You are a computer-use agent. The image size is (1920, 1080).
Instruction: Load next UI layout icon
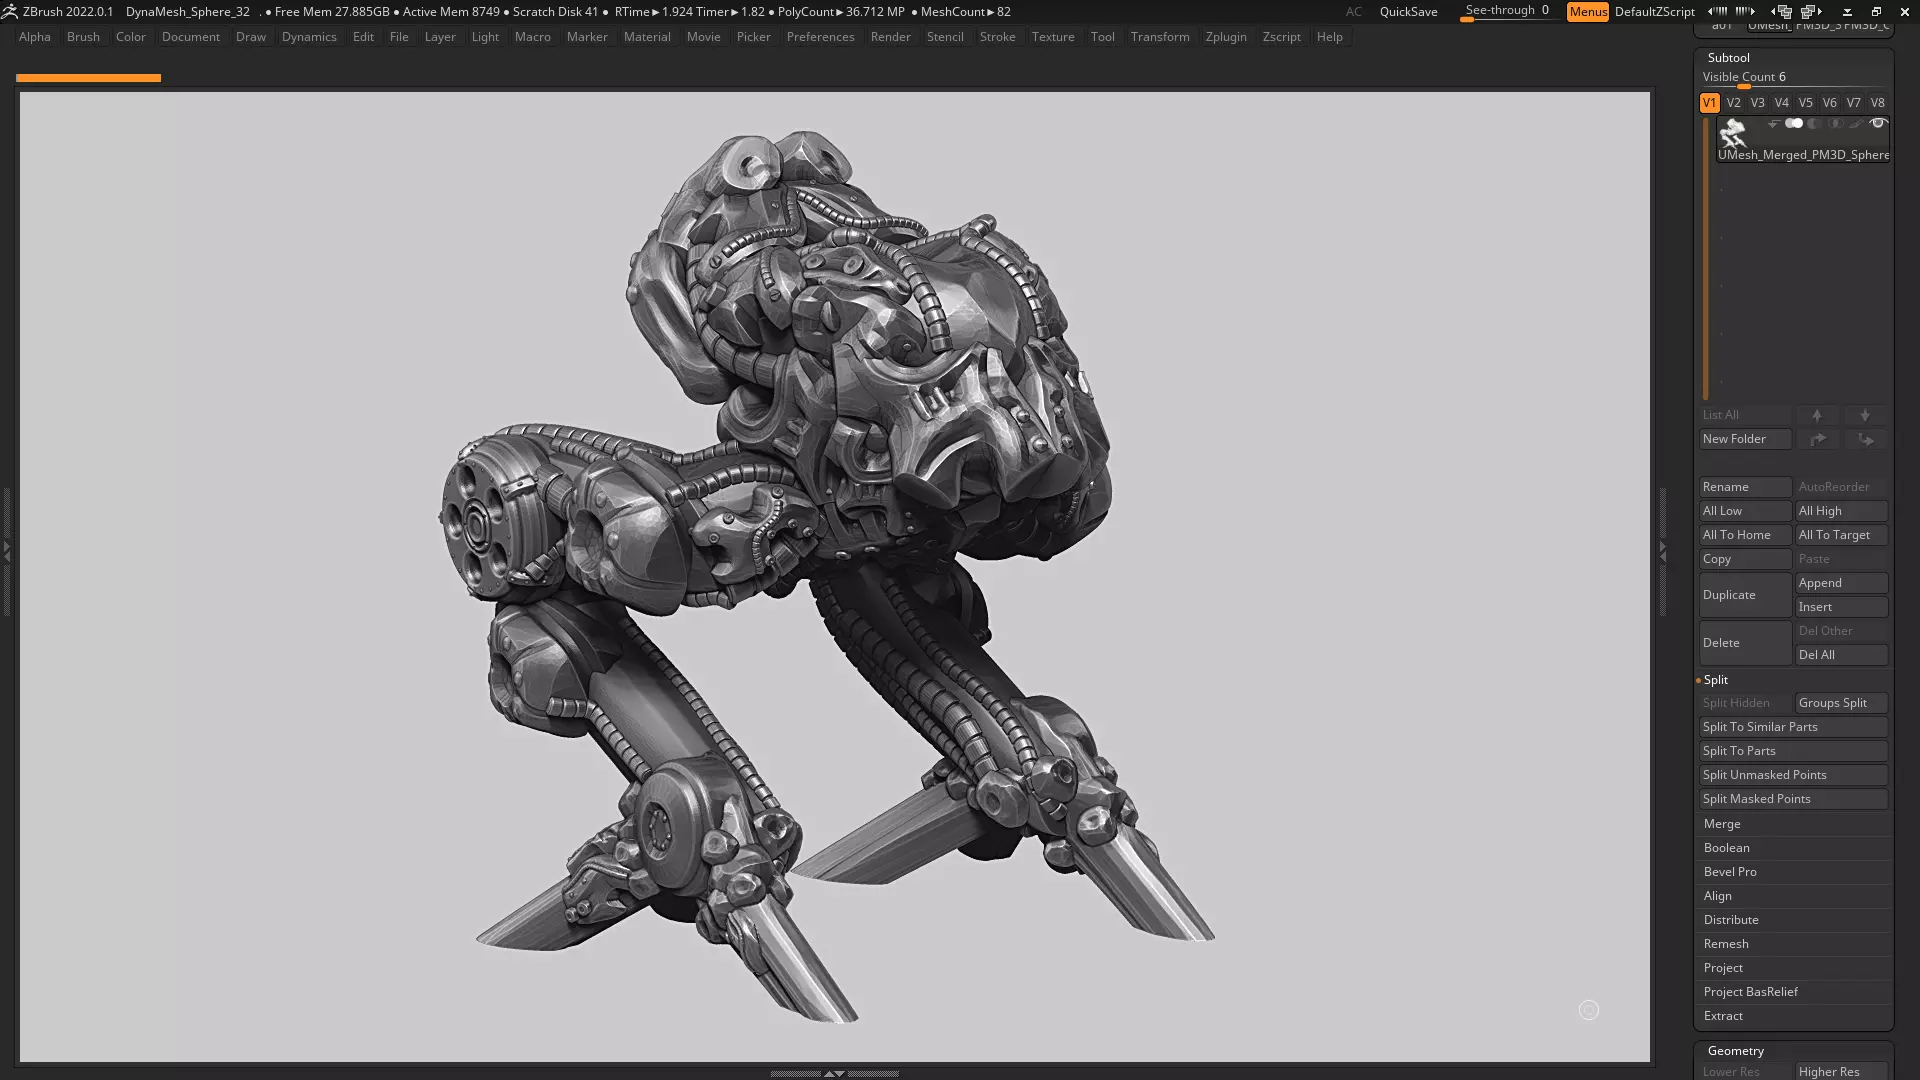[1810, 12]
